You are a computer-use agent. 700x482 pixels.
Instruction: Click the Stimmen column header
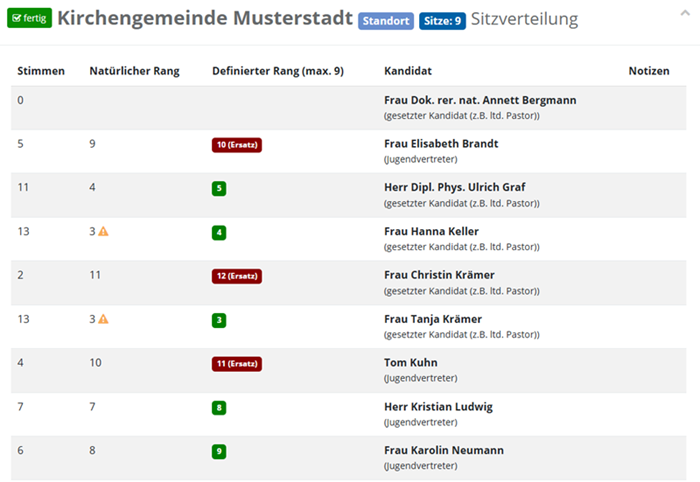(x=41, y=71)
